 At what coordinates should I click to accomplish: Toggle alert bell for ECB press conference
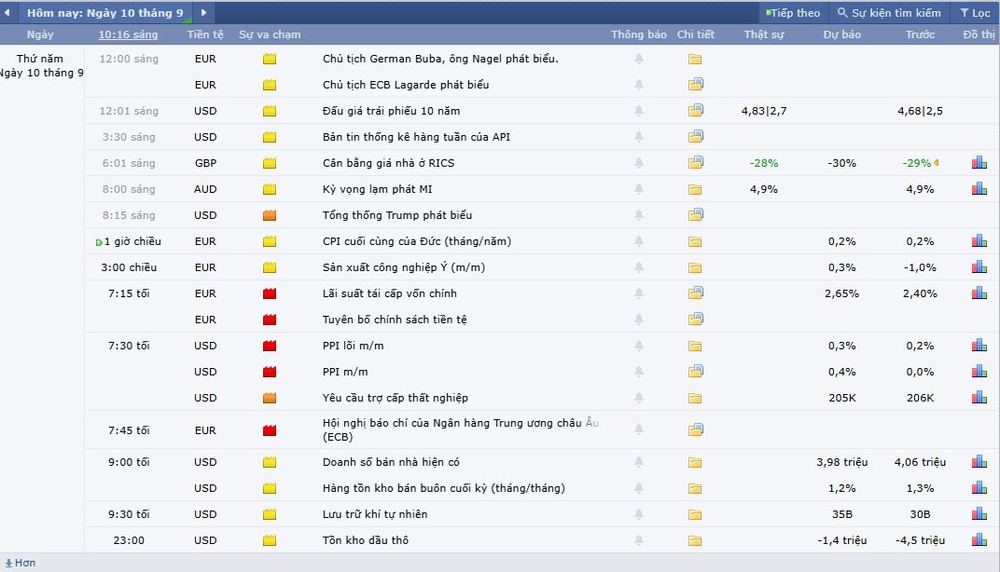(x=638, y=429)
